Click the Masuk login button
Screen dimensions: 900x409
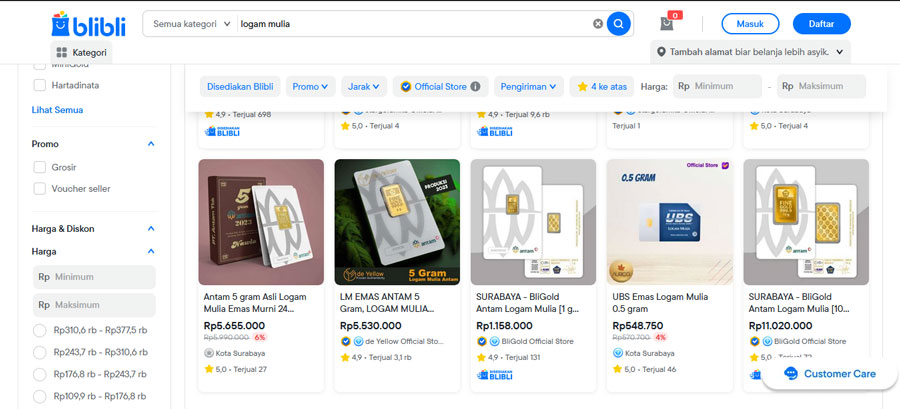click(749, 24)
